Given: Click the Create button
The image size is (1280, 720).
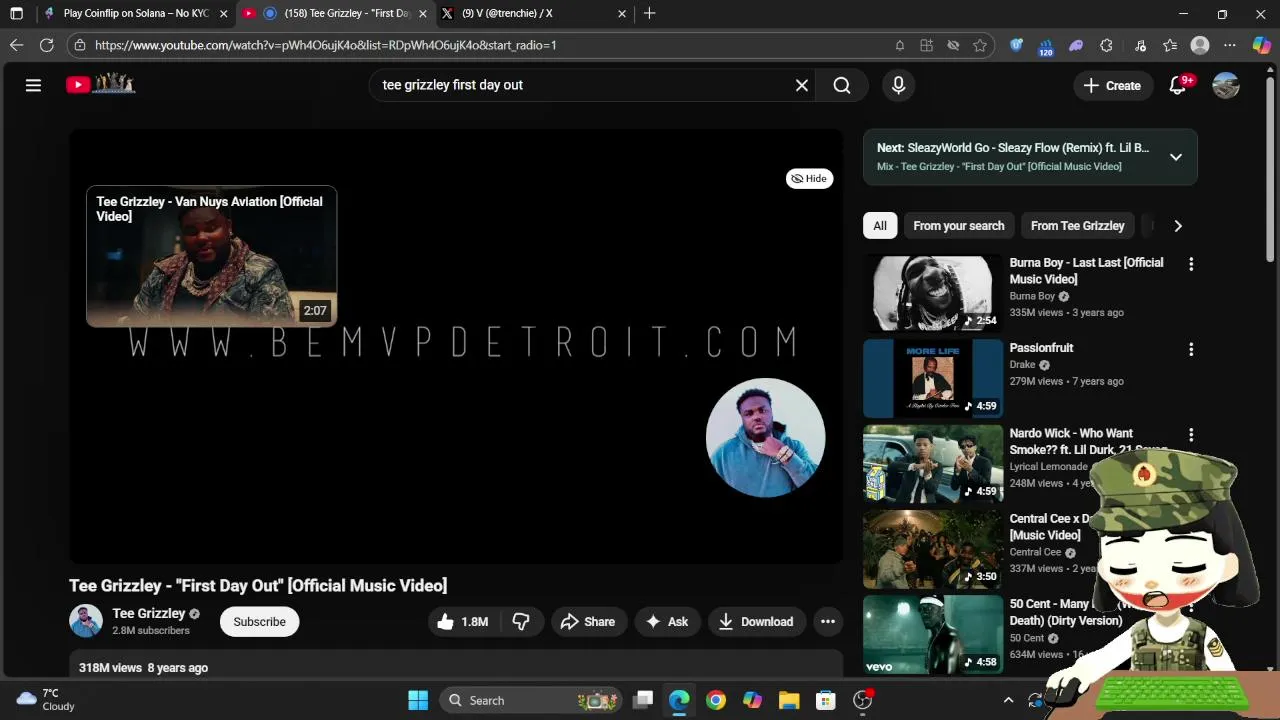Looking at the screenshot, I should [1112, 85].
